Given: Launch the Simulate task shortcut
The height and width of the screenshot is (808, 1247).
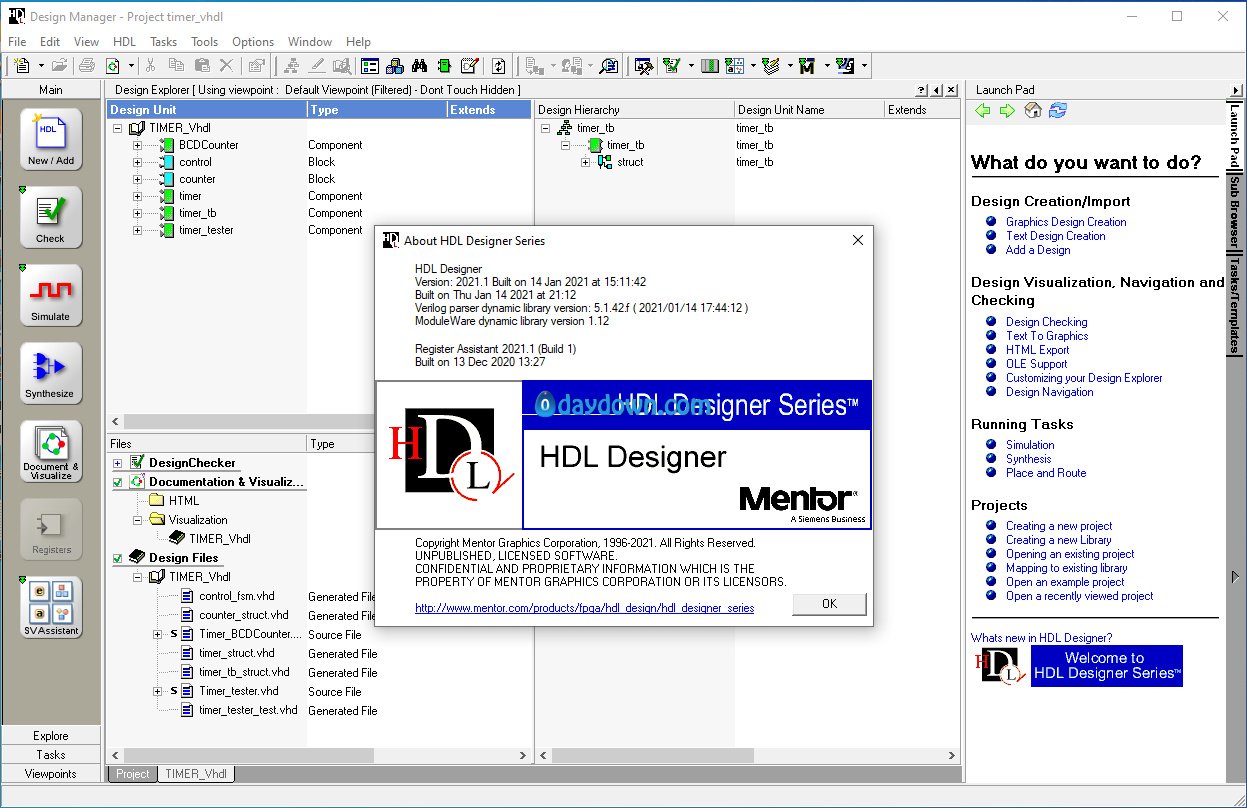Looking at the screenshot, I should click(x=51, y=296).
